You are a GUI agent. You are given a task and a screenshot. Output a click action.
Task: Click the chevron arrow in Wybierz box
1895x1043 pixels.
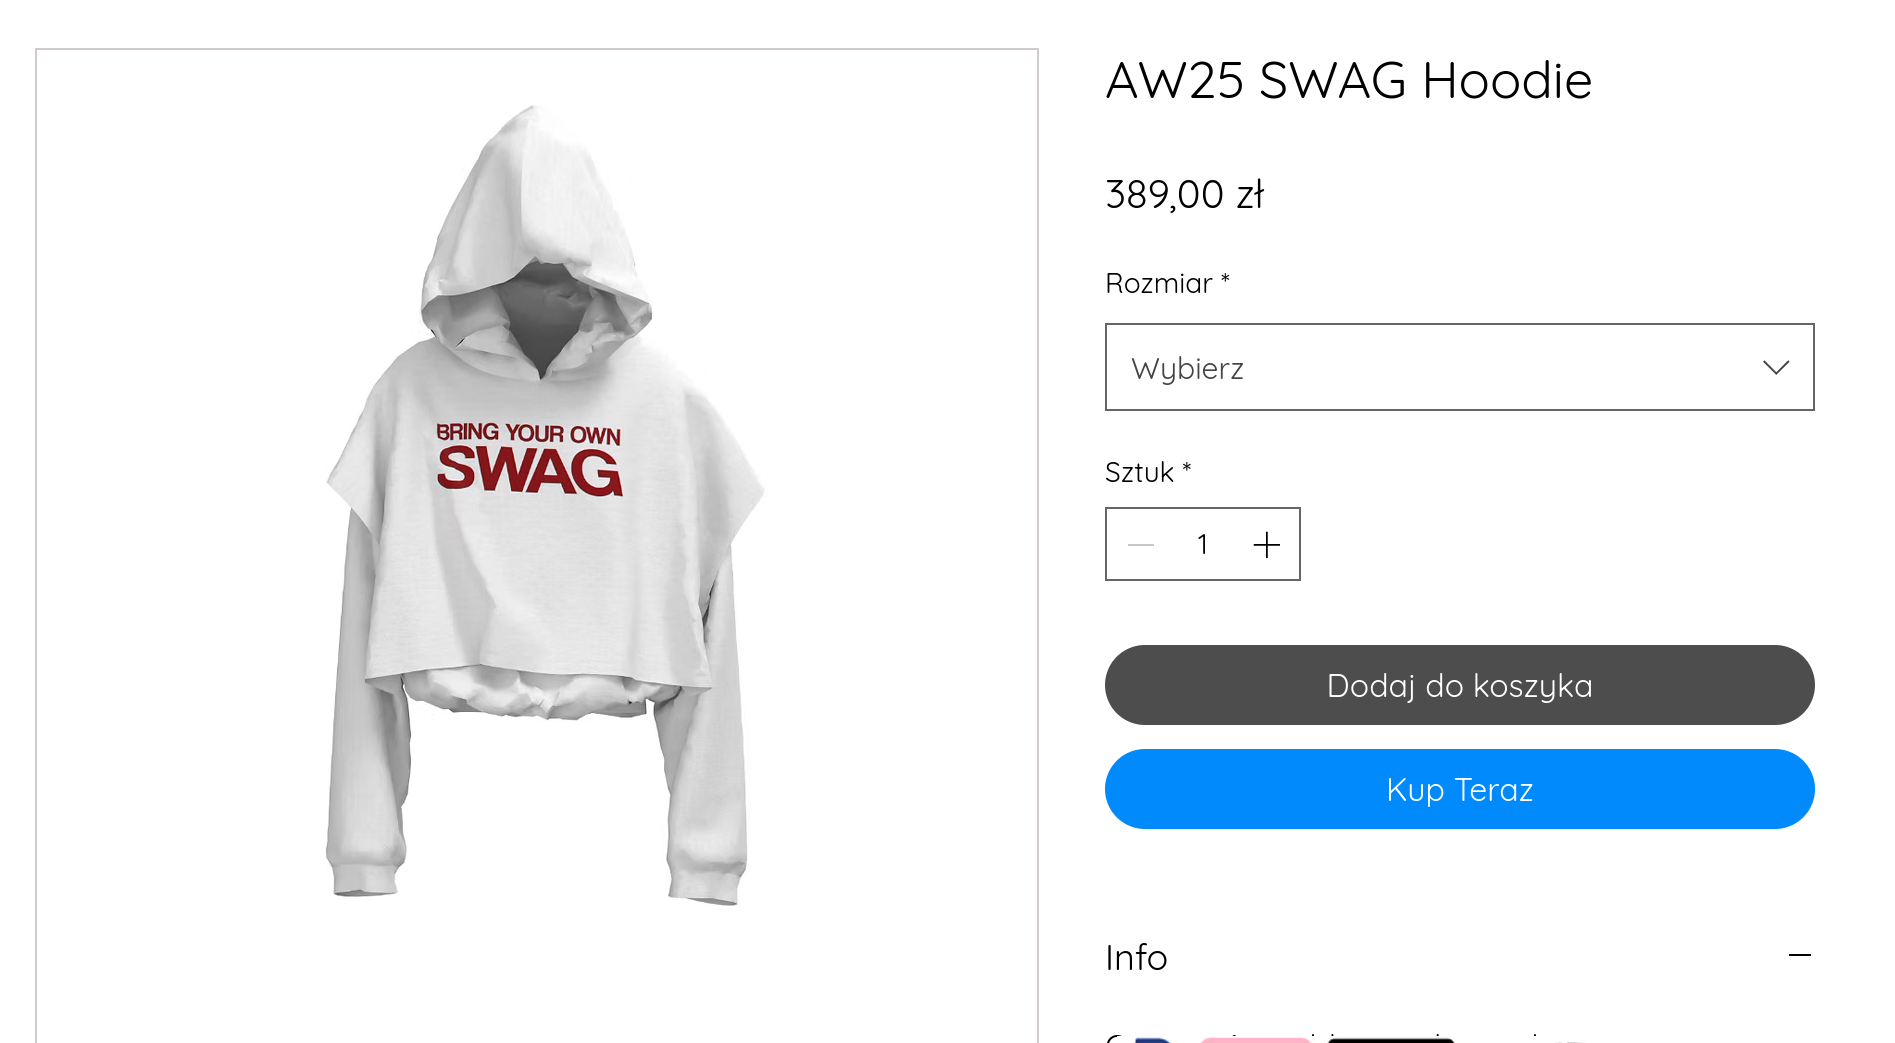click(x=1776, y=367)
